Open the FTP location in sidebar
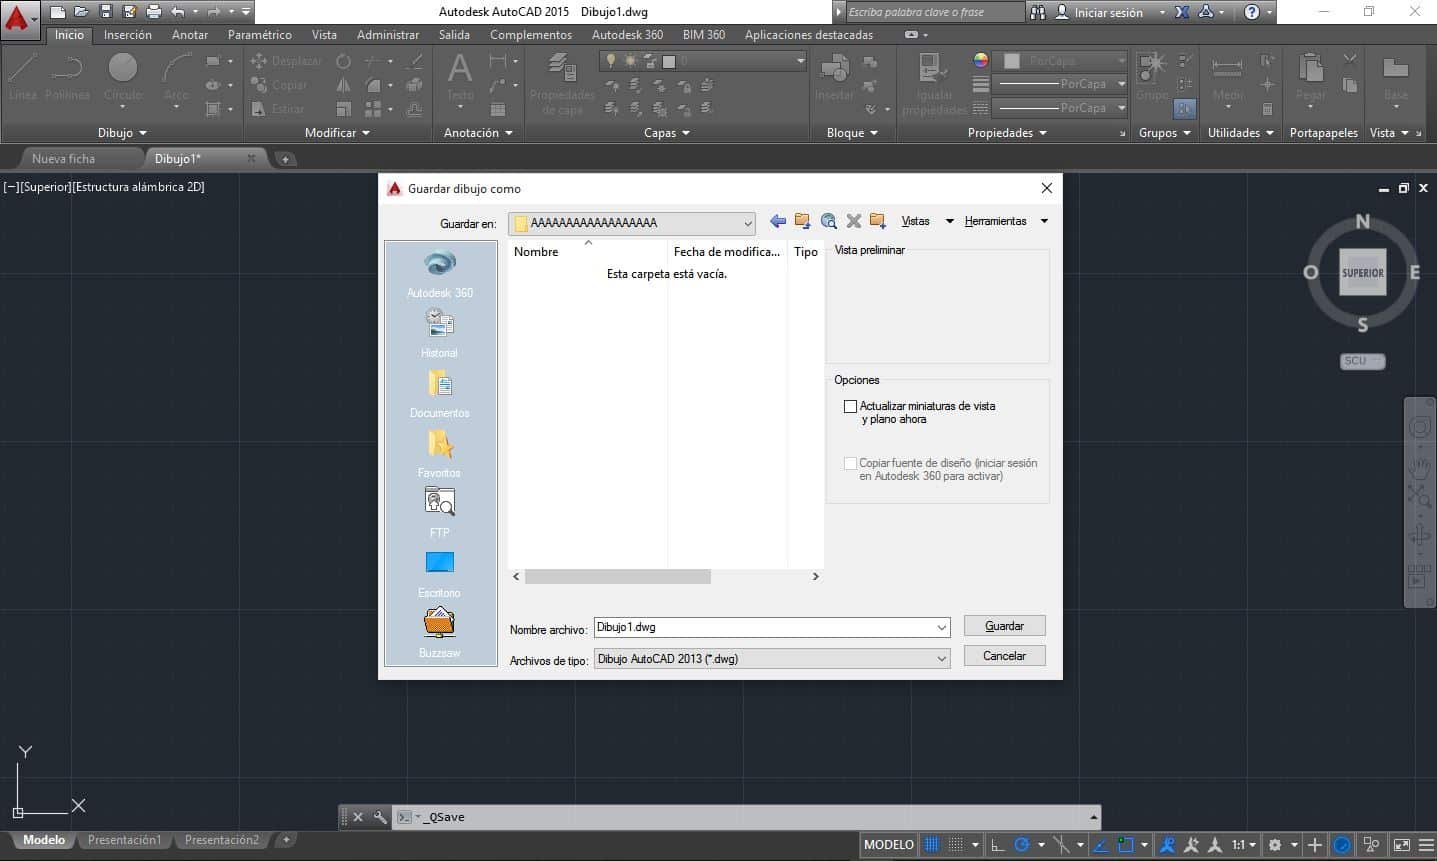The image size is (1437, 861). coord(440,513)
